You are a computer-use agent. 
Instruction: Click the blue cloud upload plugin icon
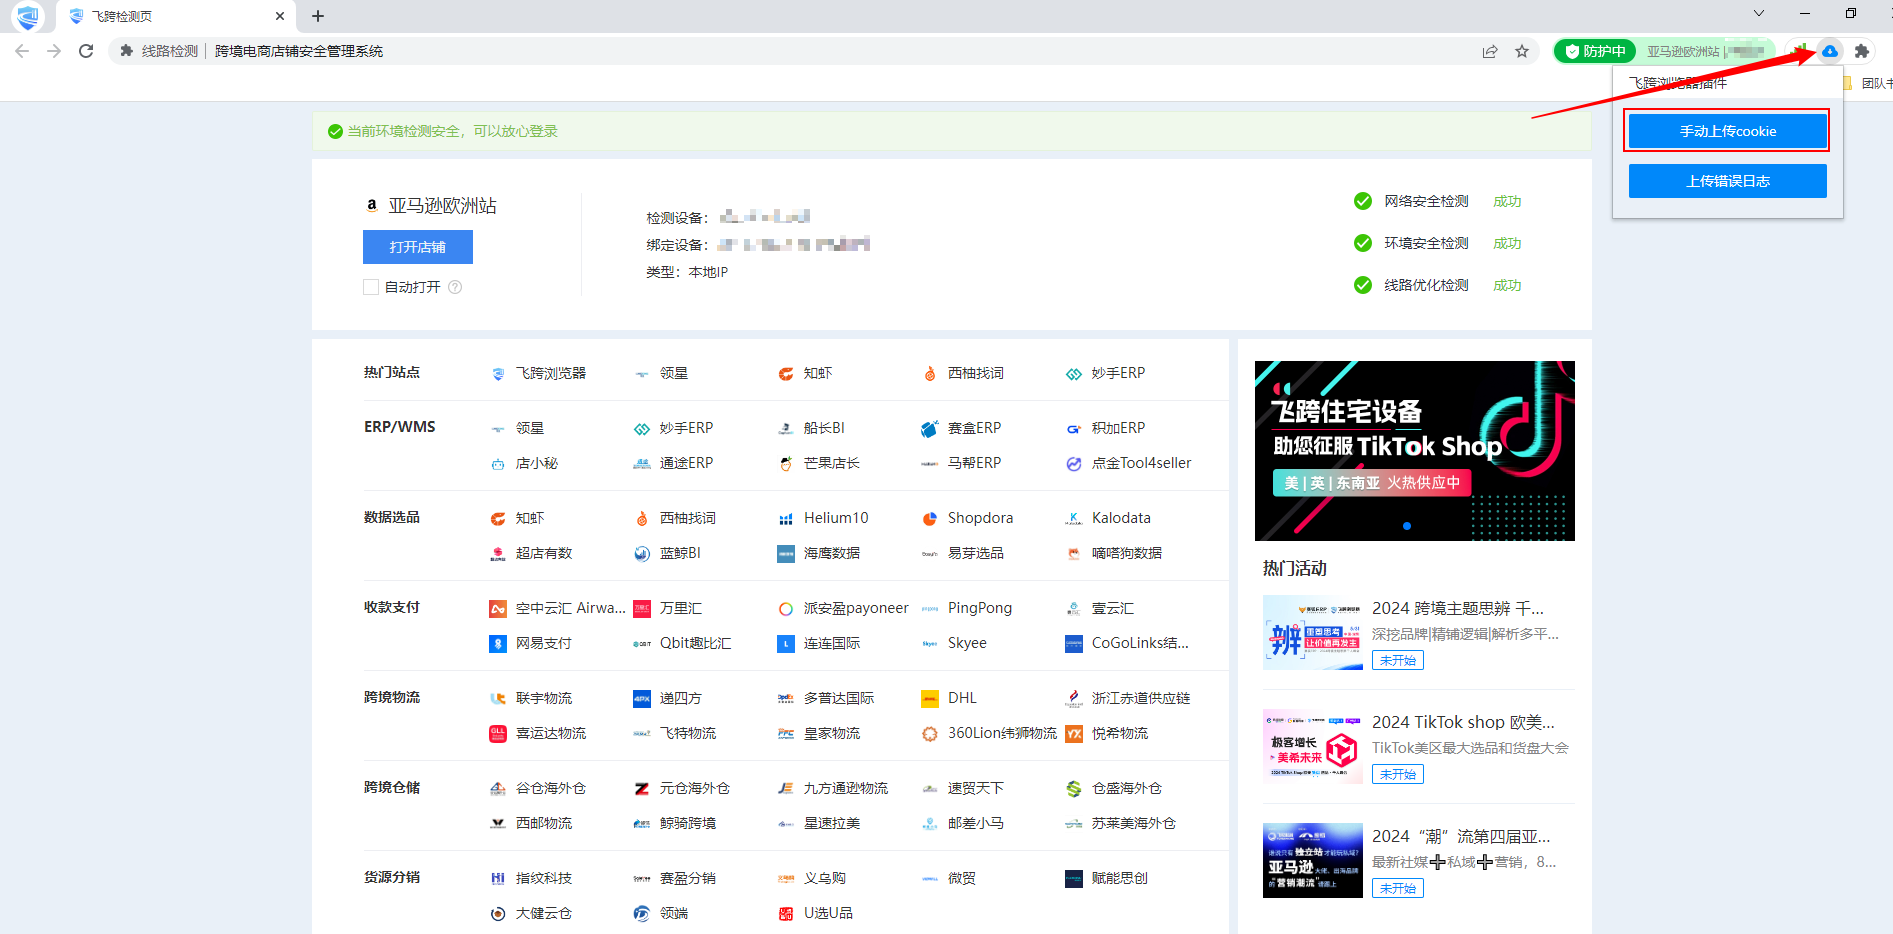[x=1829, y=51]
